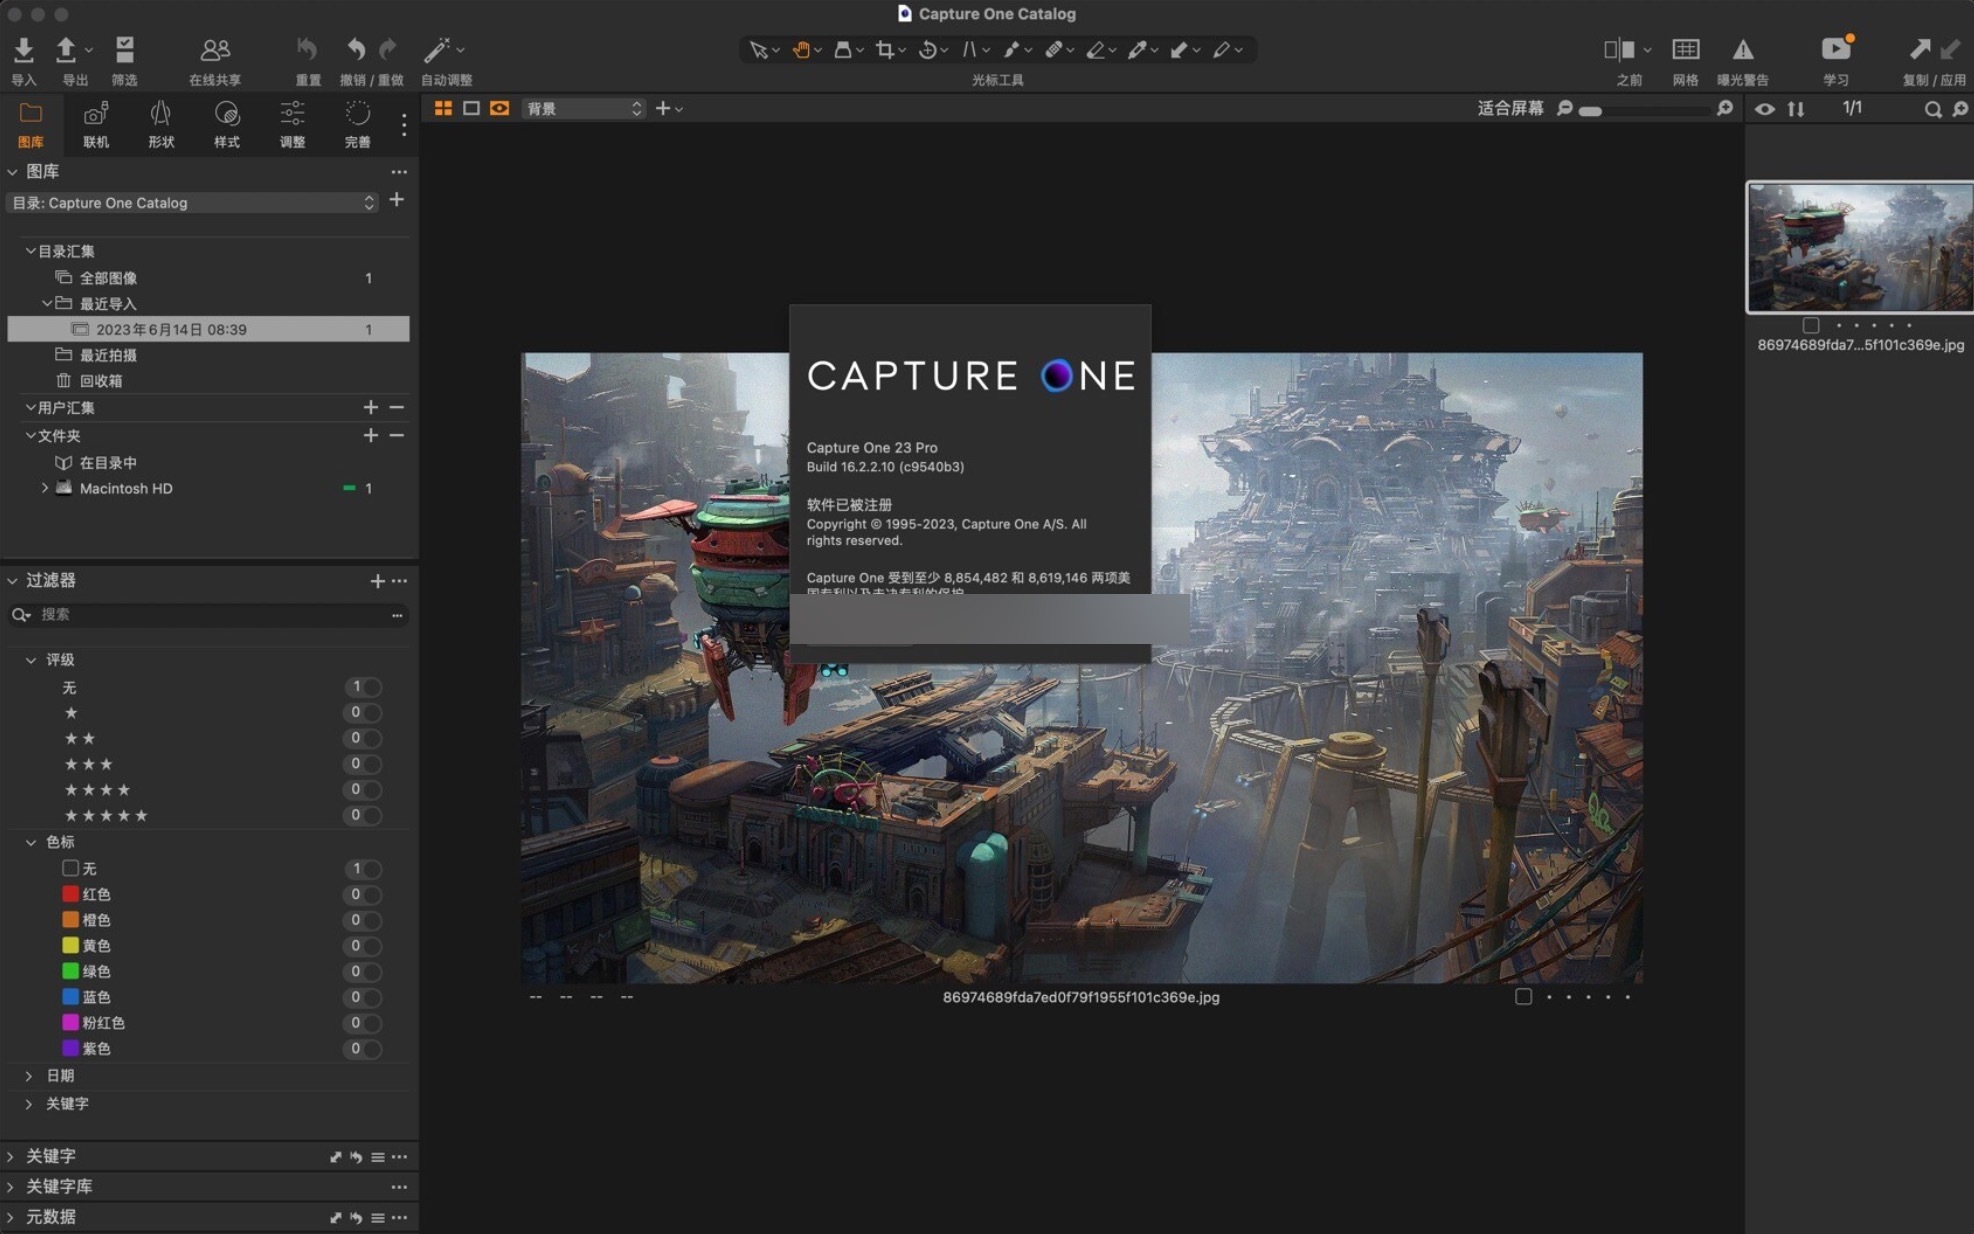1974x1234 pixels.
Task: Check the color tag box under viewer image
Action: point(1523,996)
